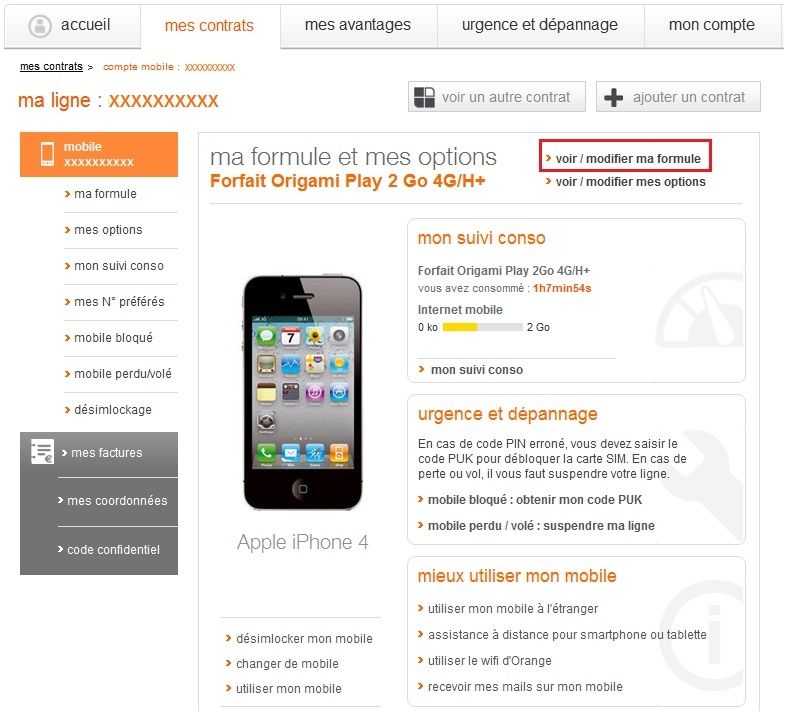Follow the mes contrats breadcrumb link

pos(51,67)
